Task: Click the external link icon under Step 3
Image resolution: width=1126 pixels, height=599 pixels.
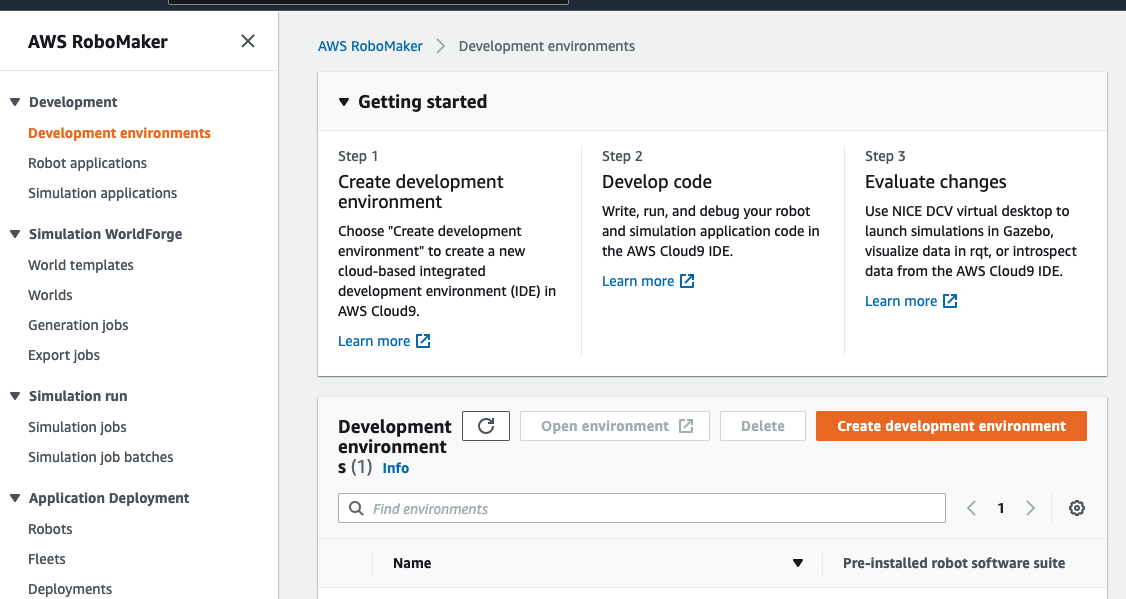Action: pyautogui.click(x=950, y=301)
